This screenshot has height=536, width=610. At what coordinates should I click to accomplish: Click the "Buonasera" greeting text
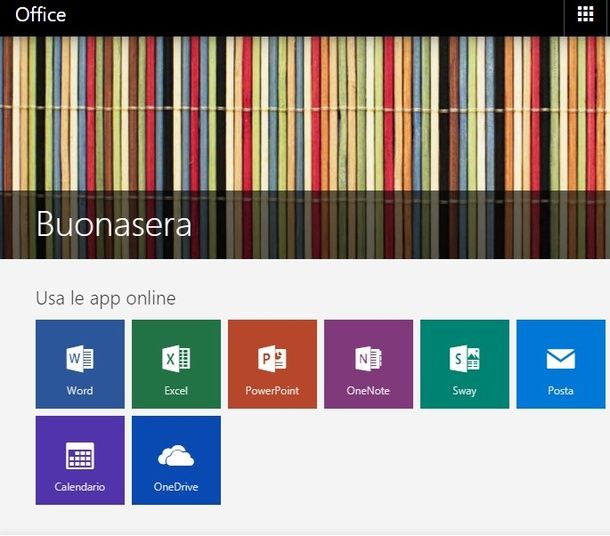(113, 223)
